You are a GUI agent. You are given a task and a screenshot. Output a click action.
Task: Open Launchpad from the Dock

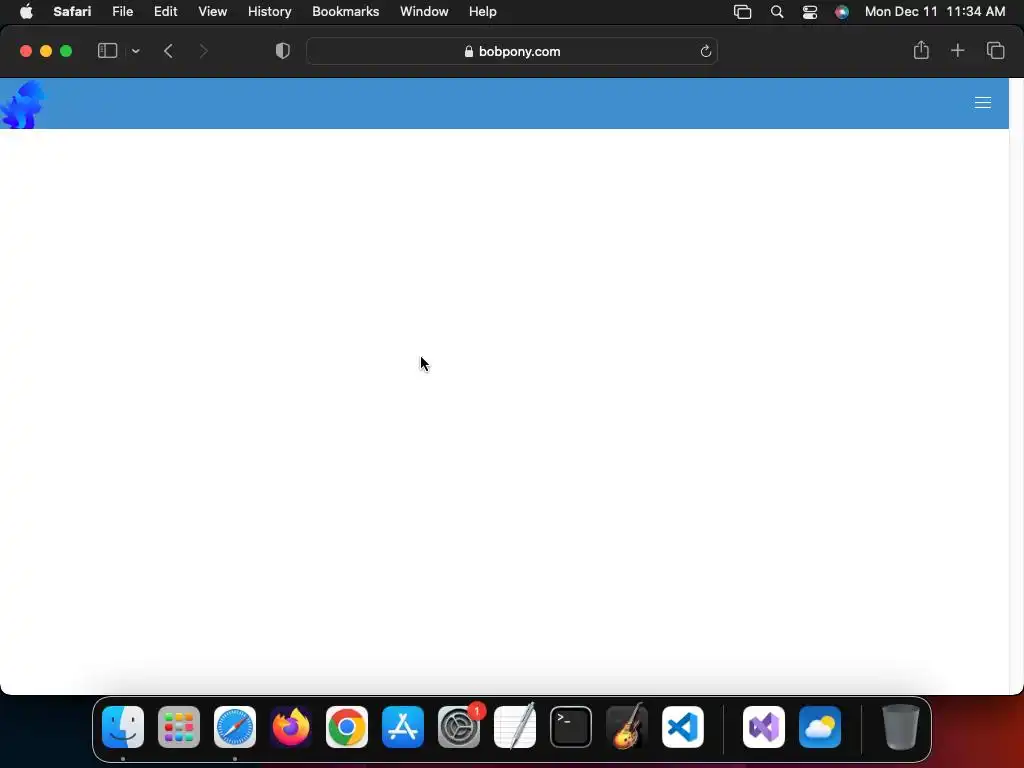pos(179,727)
